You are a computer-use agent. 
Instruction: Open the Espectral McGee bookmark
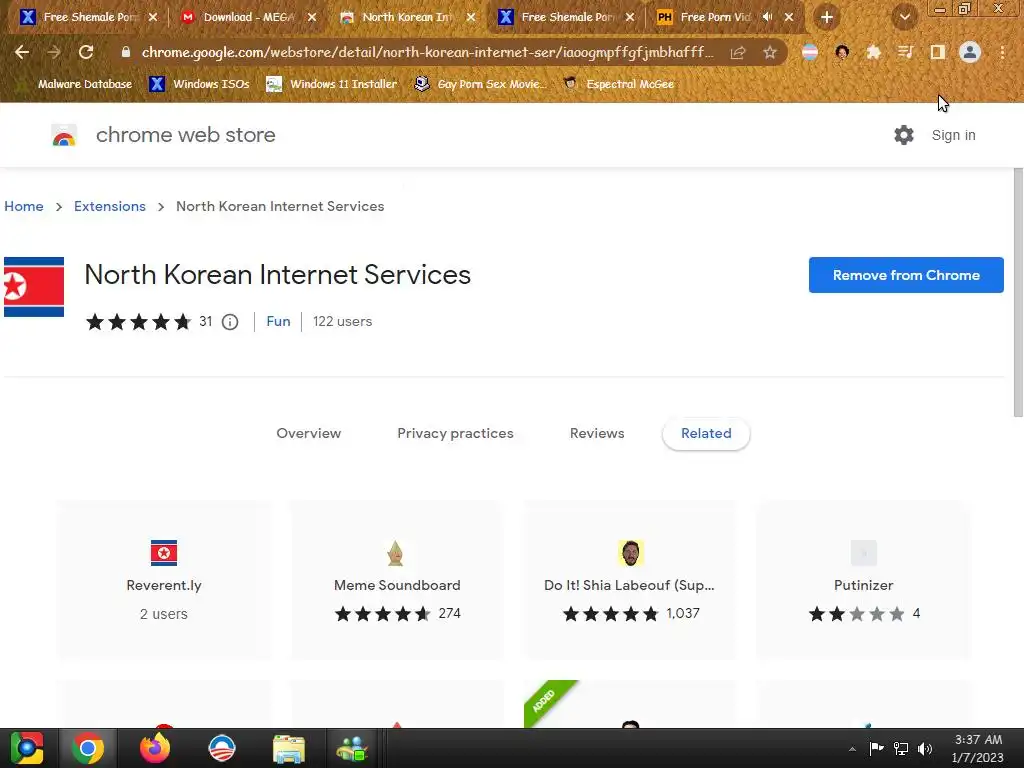pyautogui.click(x=618, y=84)
